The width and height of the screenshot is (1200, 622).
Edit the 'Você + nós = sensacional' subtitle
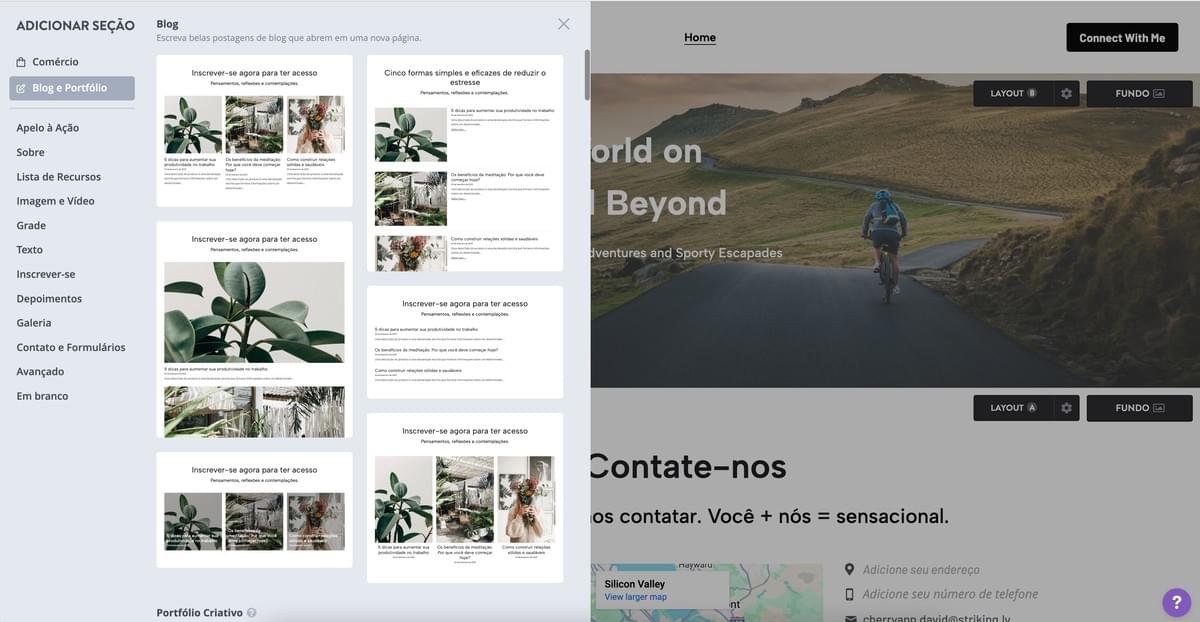click(769, 517)
